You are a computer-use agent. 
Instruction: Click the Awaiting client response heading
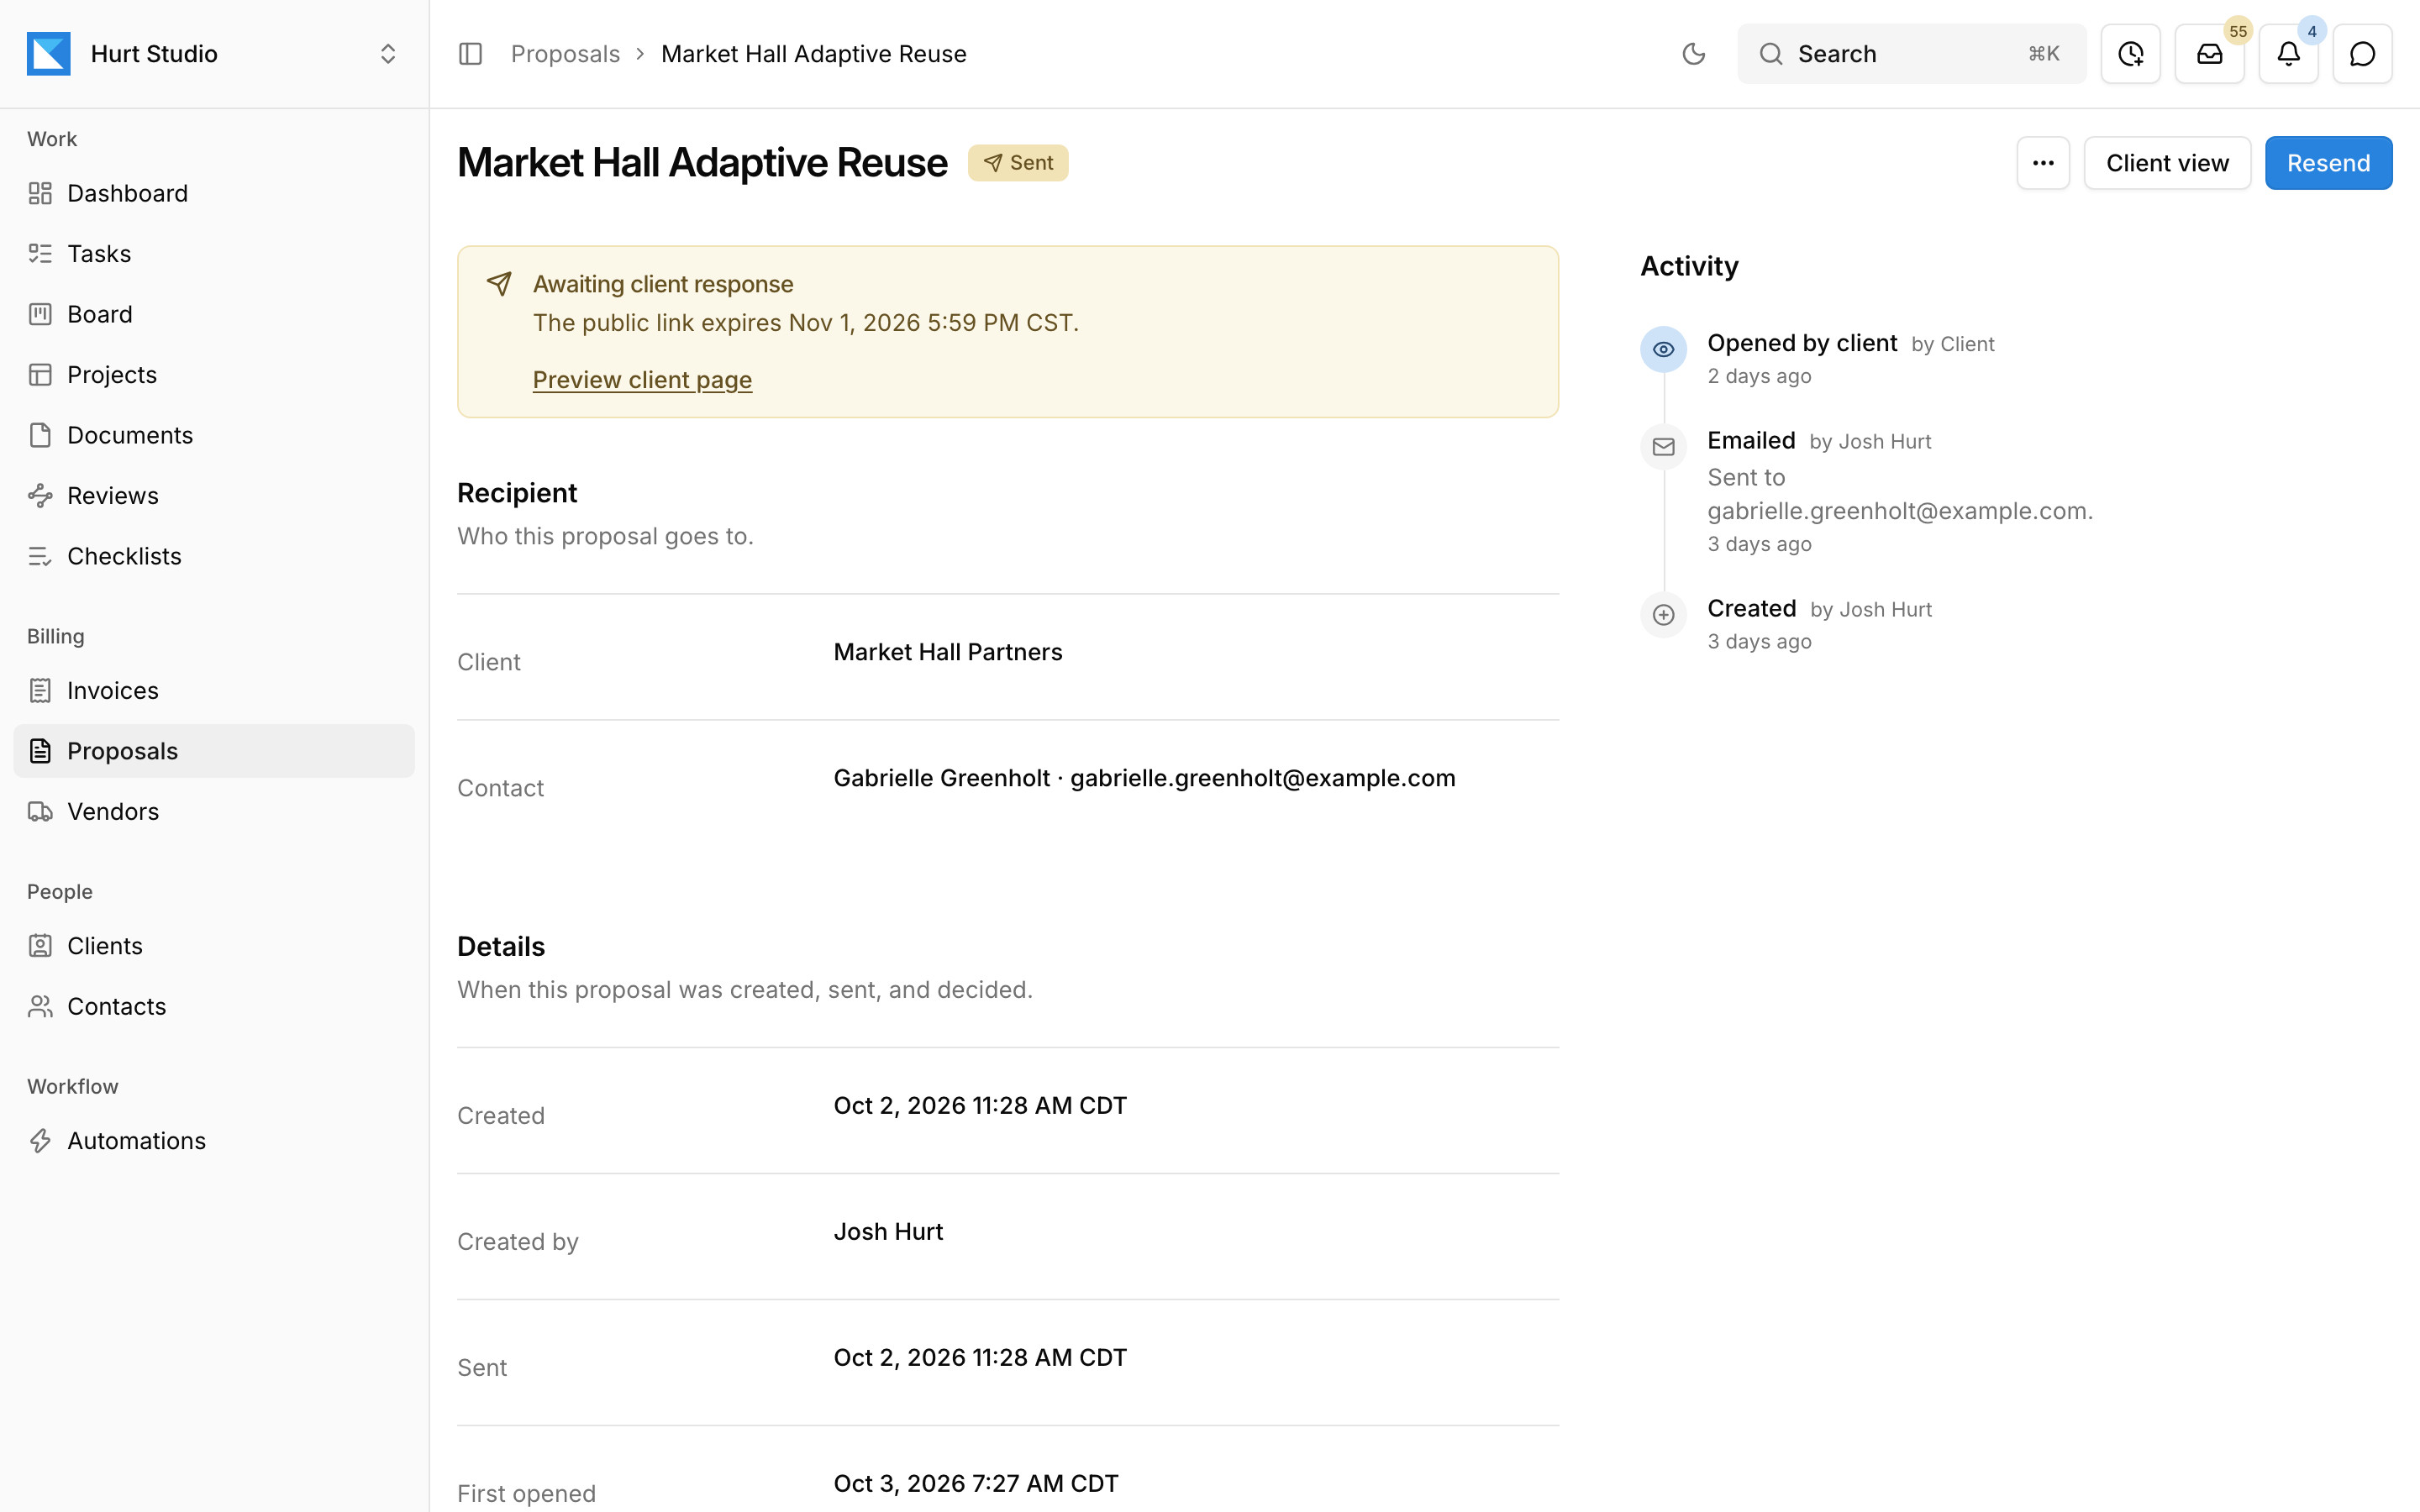pyautogui.click(x=663, y=284)
